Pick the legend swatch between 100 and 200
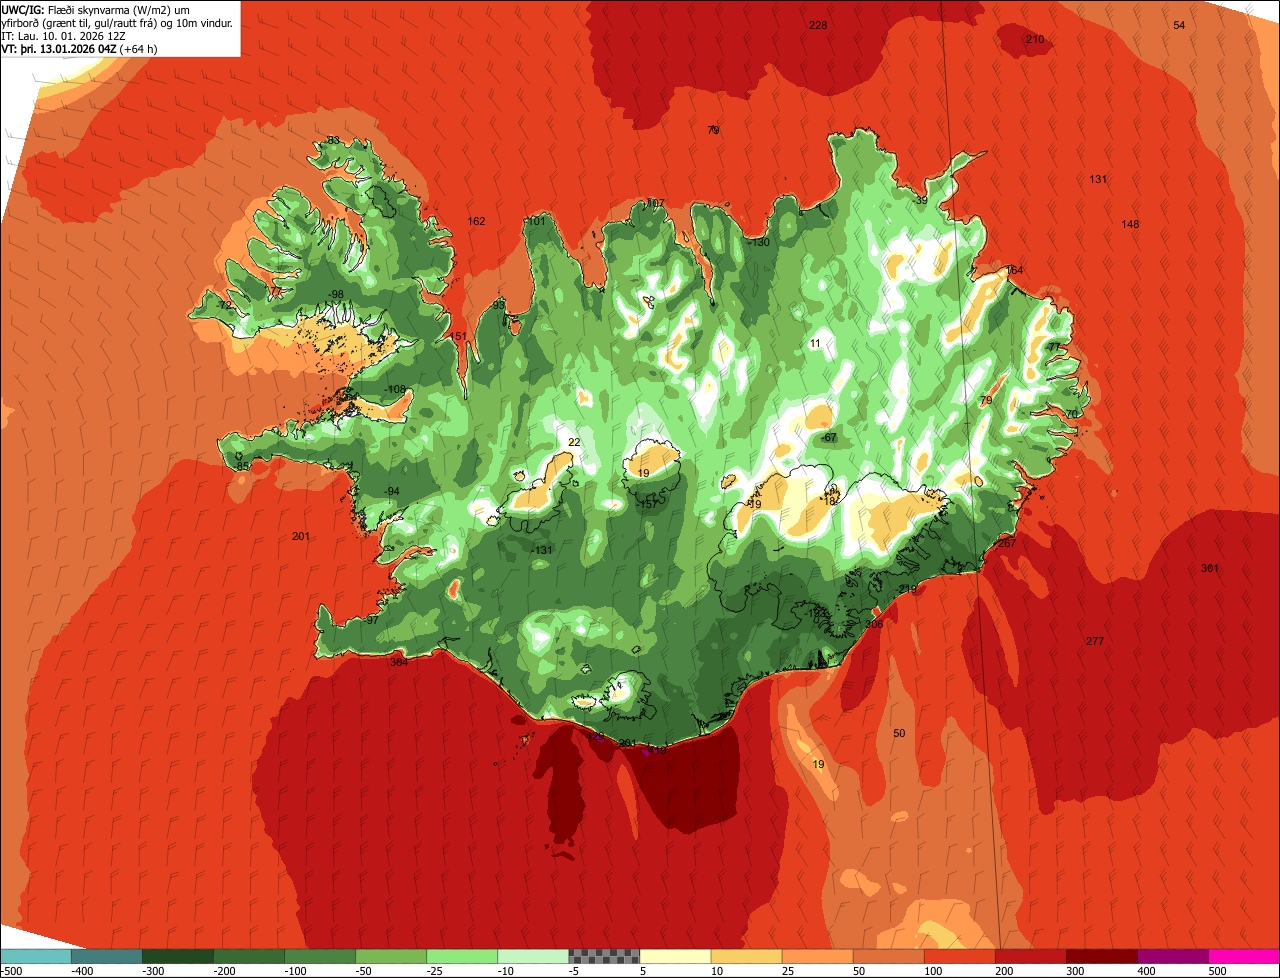 coord(959,956)
